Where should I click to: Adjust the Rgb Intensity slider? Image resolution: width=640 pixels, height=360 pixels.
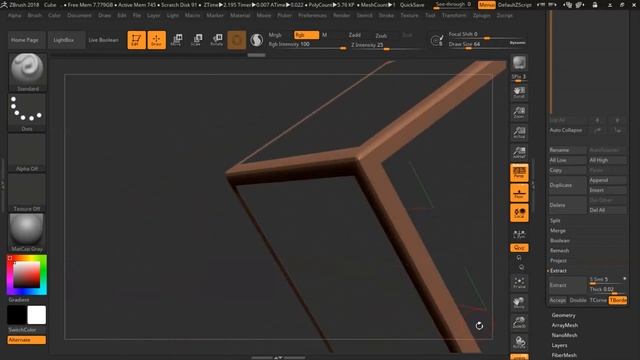[x=307, y=44]
